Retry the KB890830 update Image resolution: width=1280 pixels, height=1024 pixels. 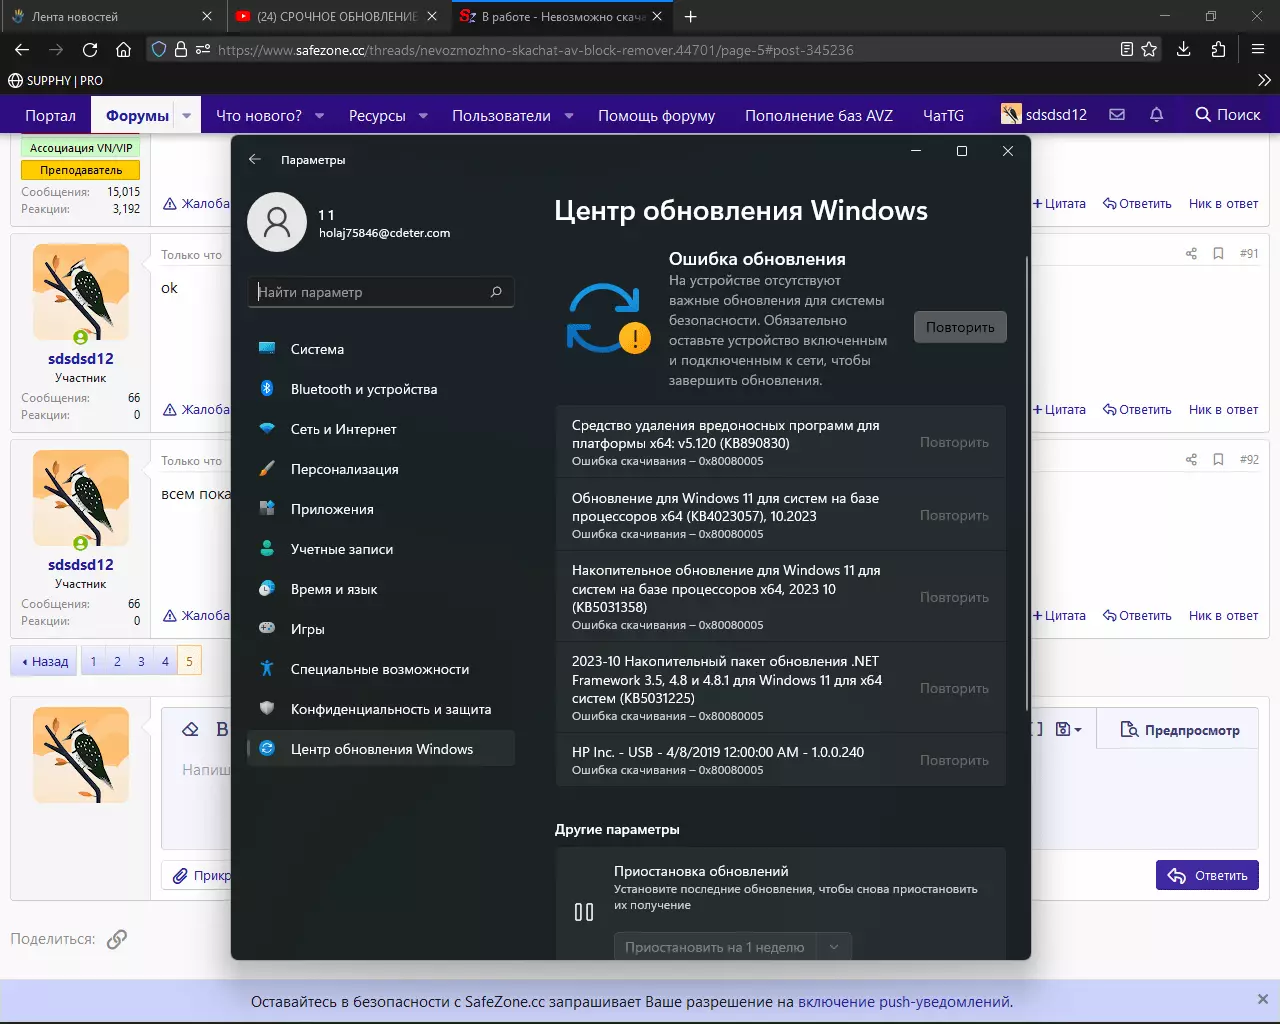(x=954, y=442)
